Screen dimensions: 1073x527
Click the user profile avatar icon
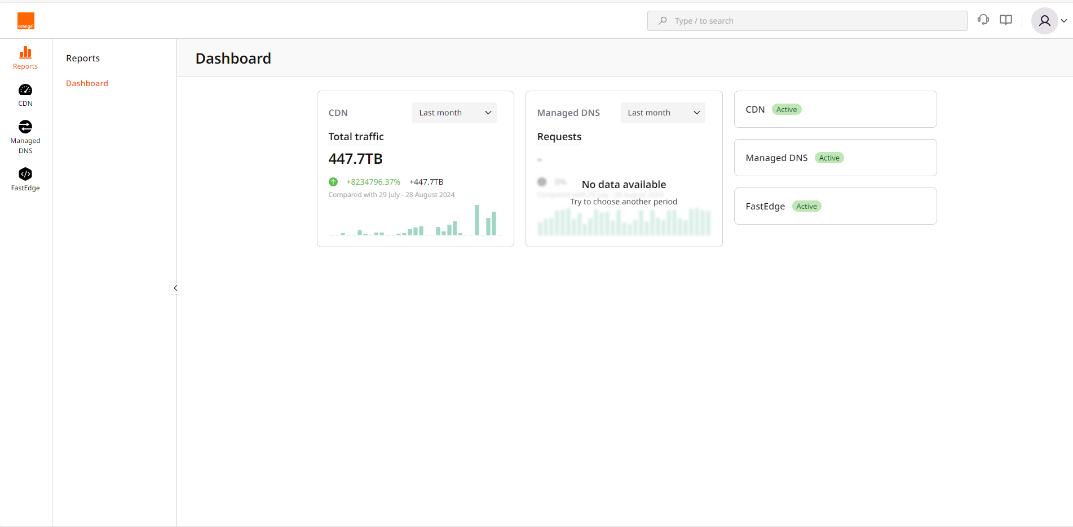[1044, 20]
